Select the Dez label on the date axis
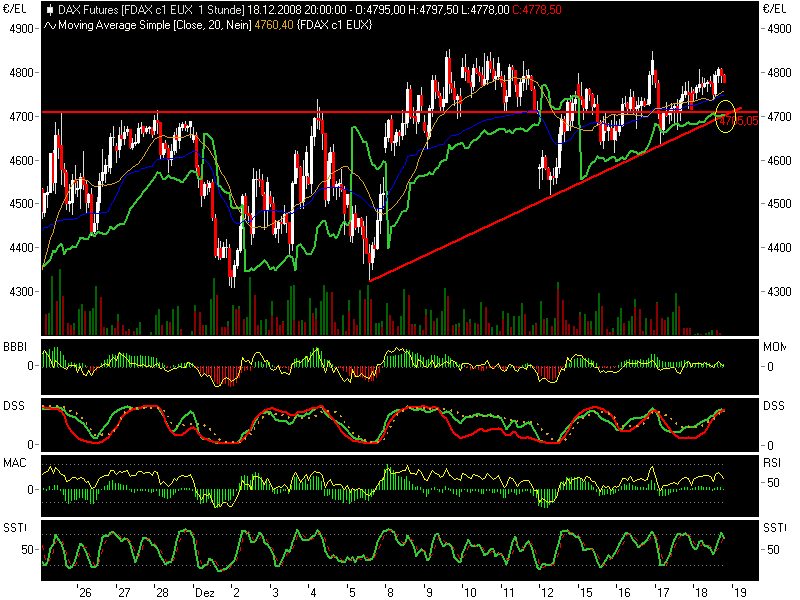 [205, 592]
